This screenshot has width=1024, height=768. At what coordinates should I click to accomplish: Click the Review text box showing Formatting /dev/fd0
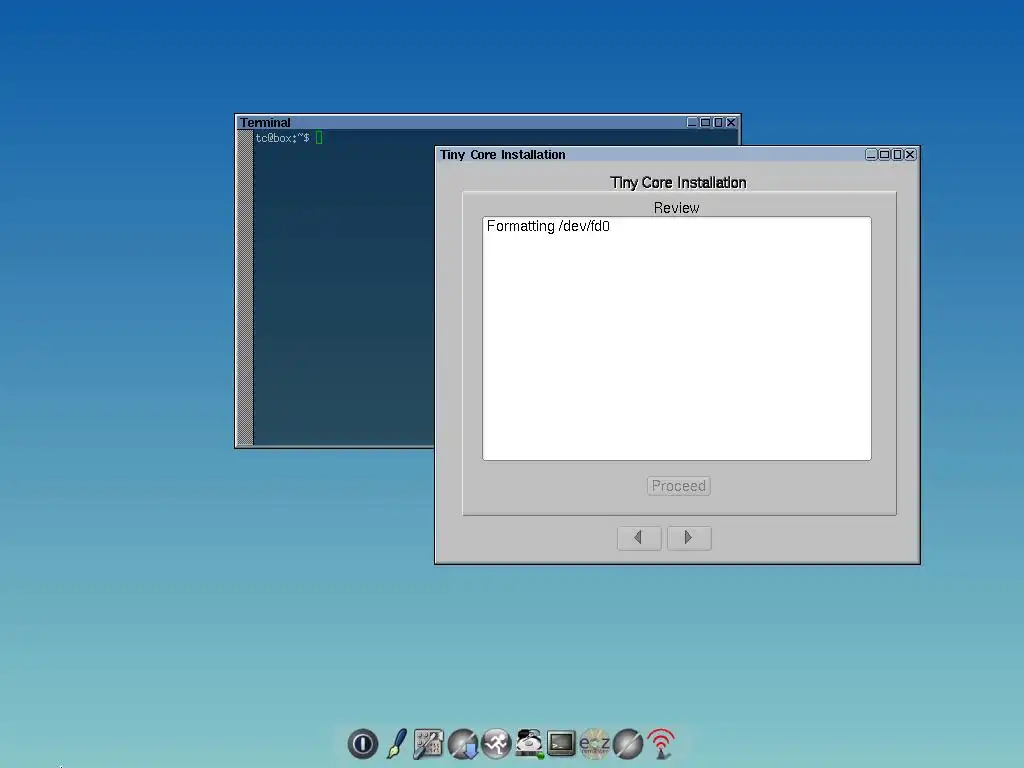677,338
